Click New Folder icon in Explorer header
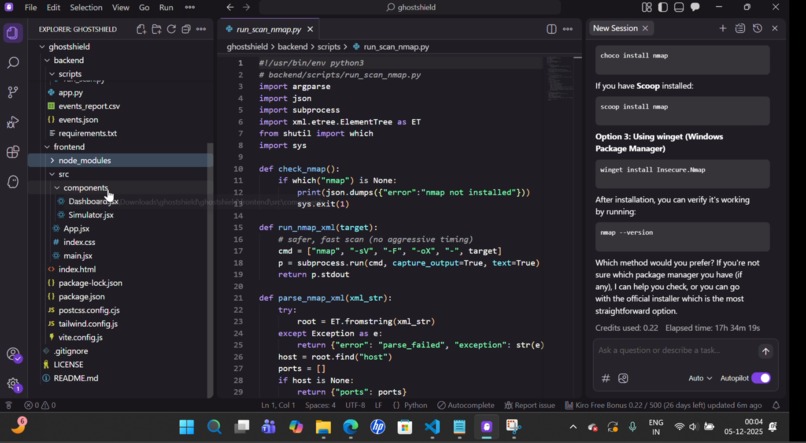The height and width of the screenshot is (443, 806). (x=156, y=29)
